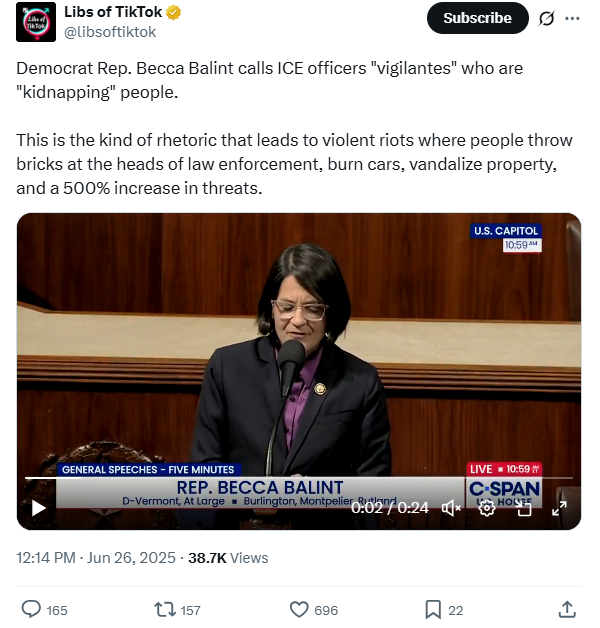Open the Libs of TikTok display name
Screen dimensions: 600x628
click(113, 12)
